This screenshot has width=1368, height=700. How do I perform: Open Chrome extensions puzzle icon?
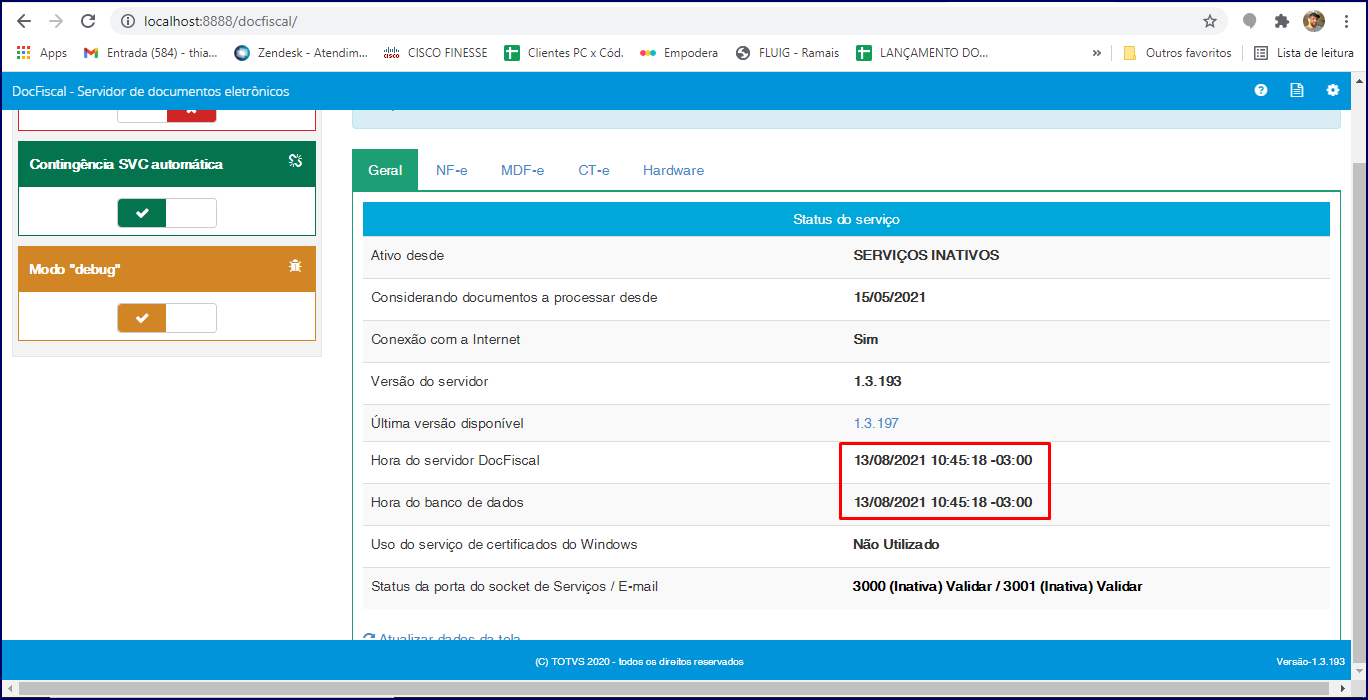pos(1281,21)
